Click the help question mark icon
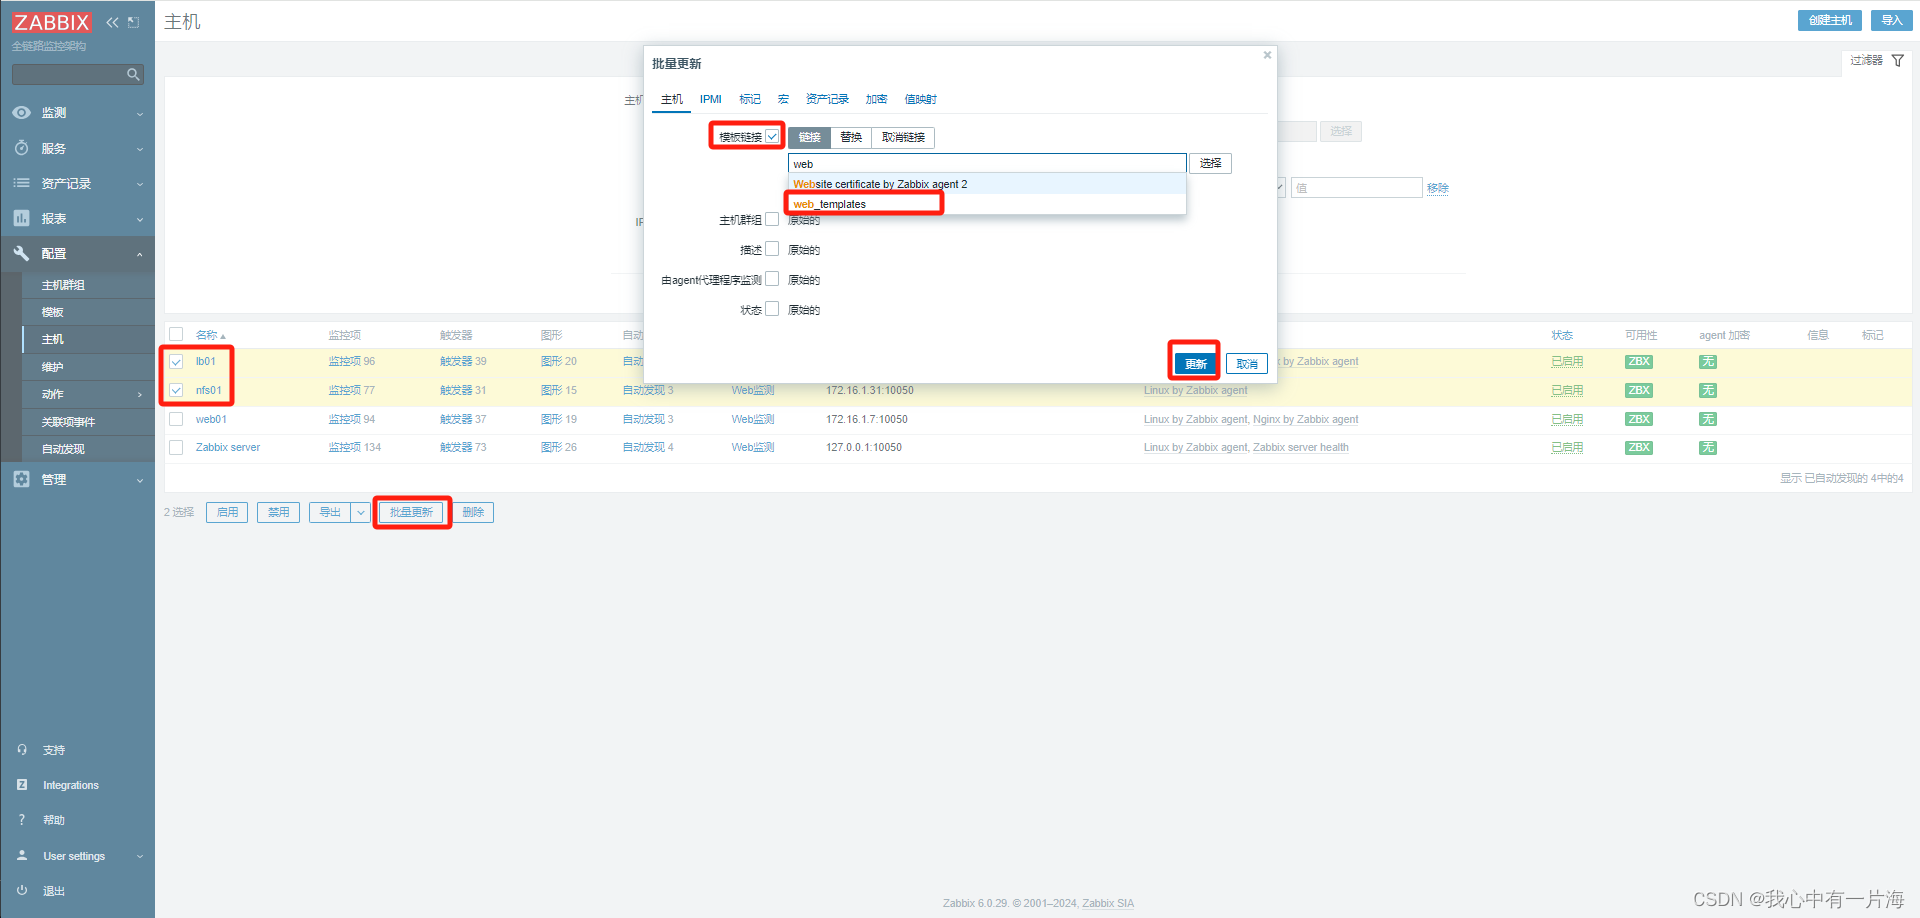 click(22, 820)
